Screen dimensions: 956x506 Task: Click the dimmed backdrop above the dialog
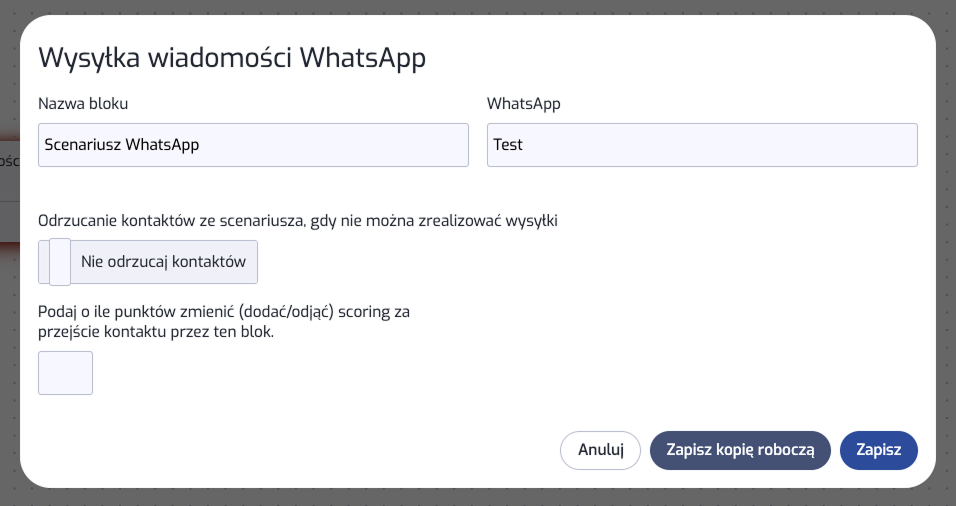click(x=478, y=6)
